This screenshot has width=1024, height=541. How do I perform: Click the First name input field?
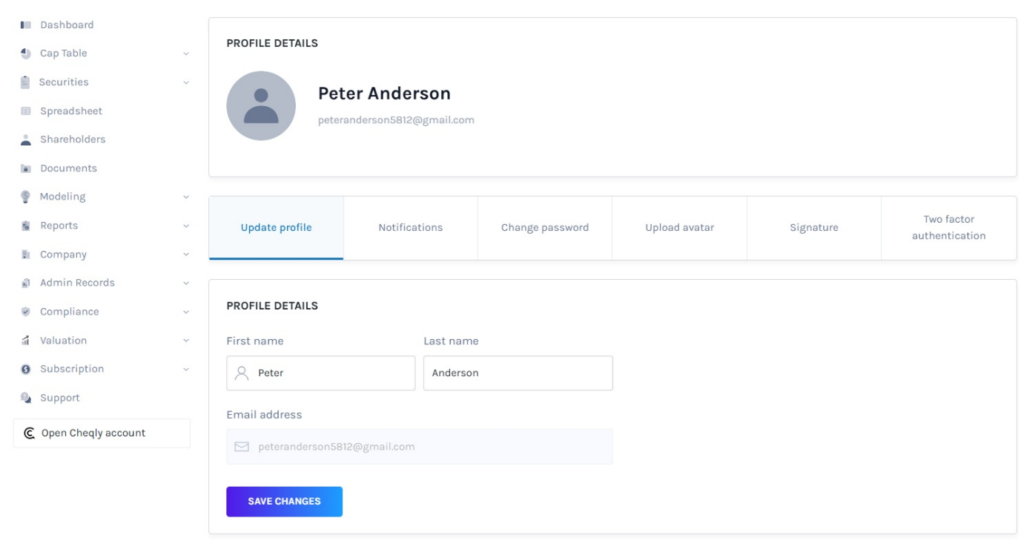tap(321, 373)
